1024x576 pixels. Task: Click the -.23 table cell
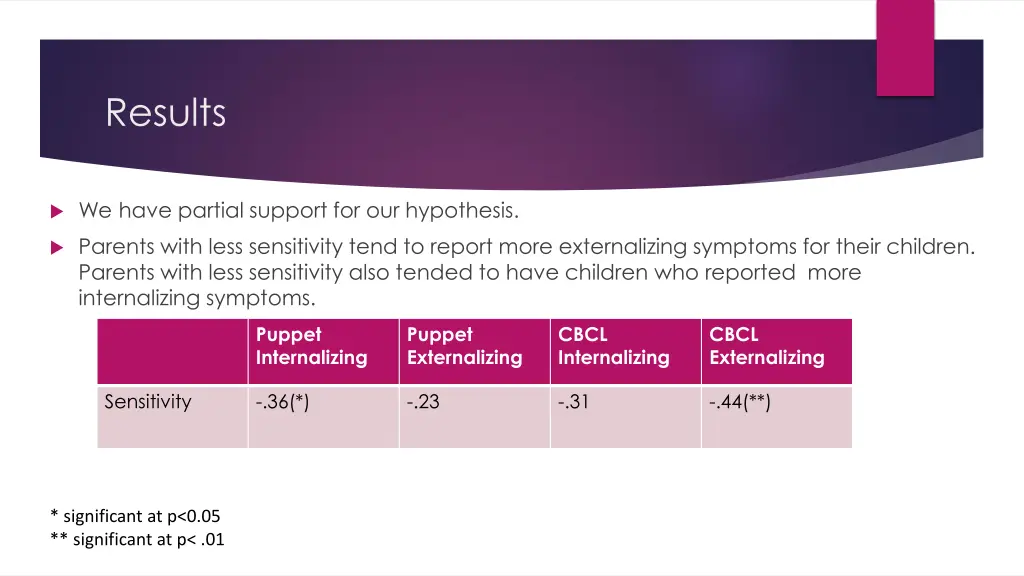click(x=475, y=417)
